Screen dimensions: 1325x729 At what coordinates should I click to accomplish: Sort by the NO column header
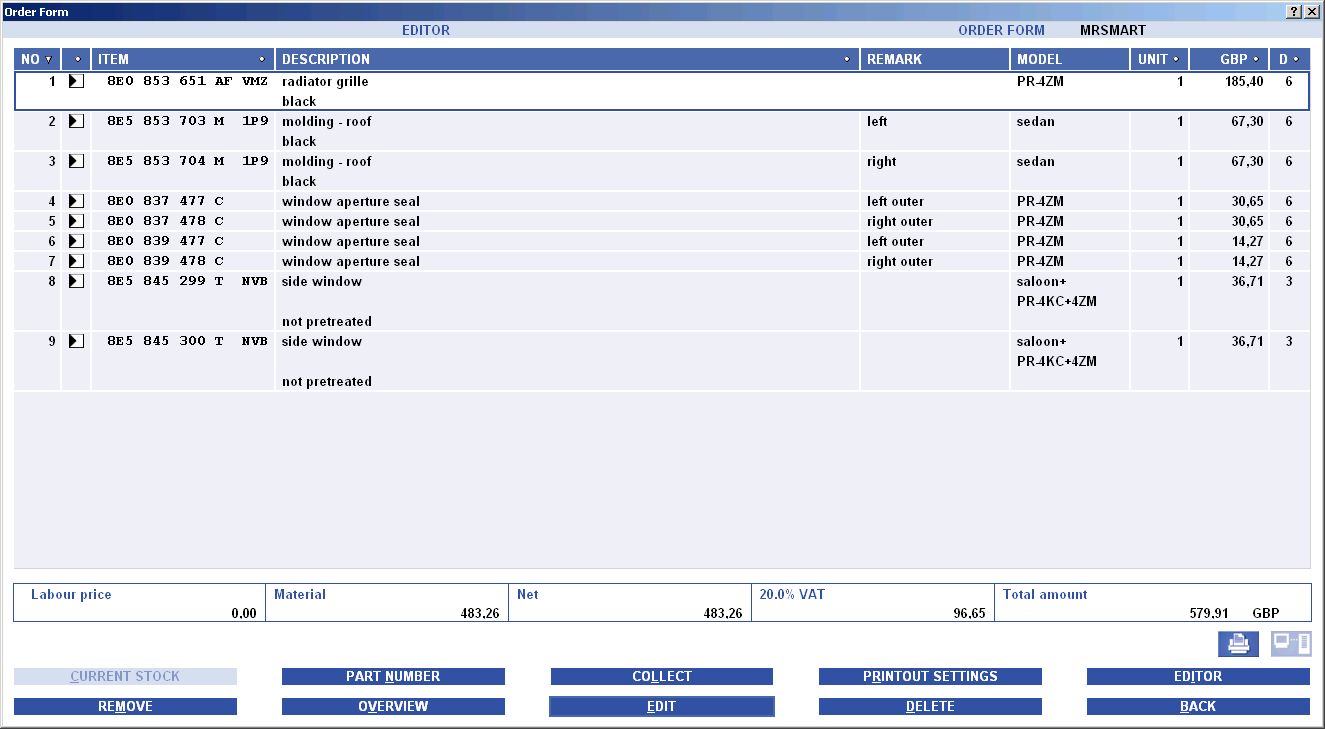point(37,59)
